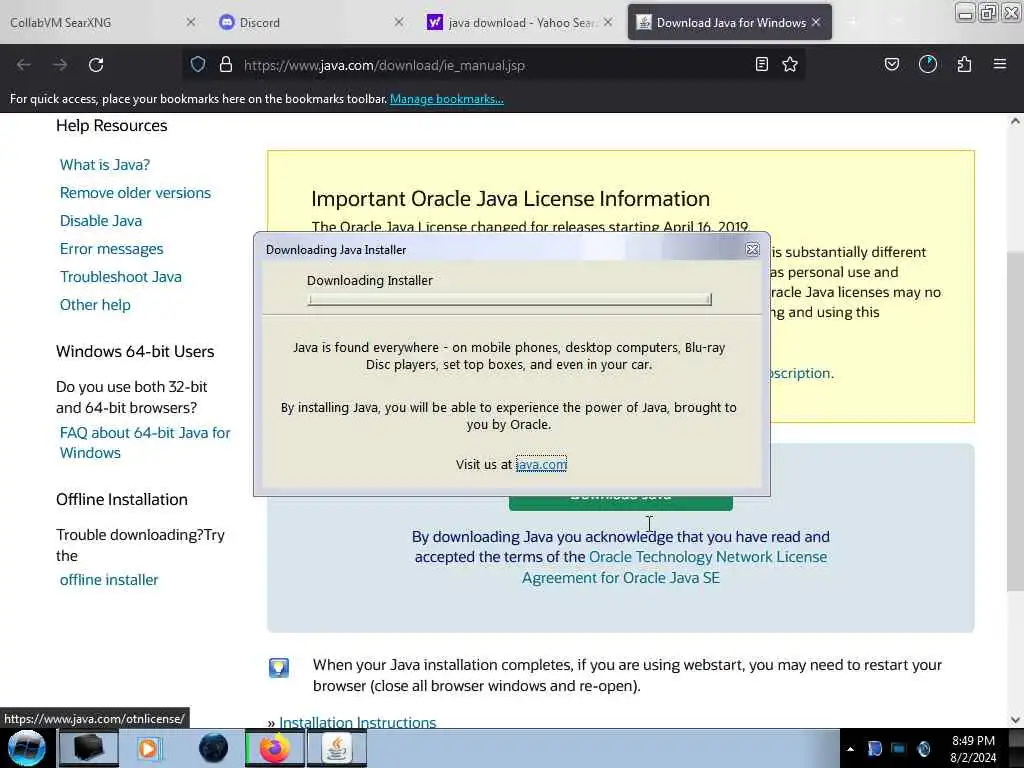Click the Downloading Installer progress bar
Viewport: 1024px width, 768px height.
coord(509,300)
